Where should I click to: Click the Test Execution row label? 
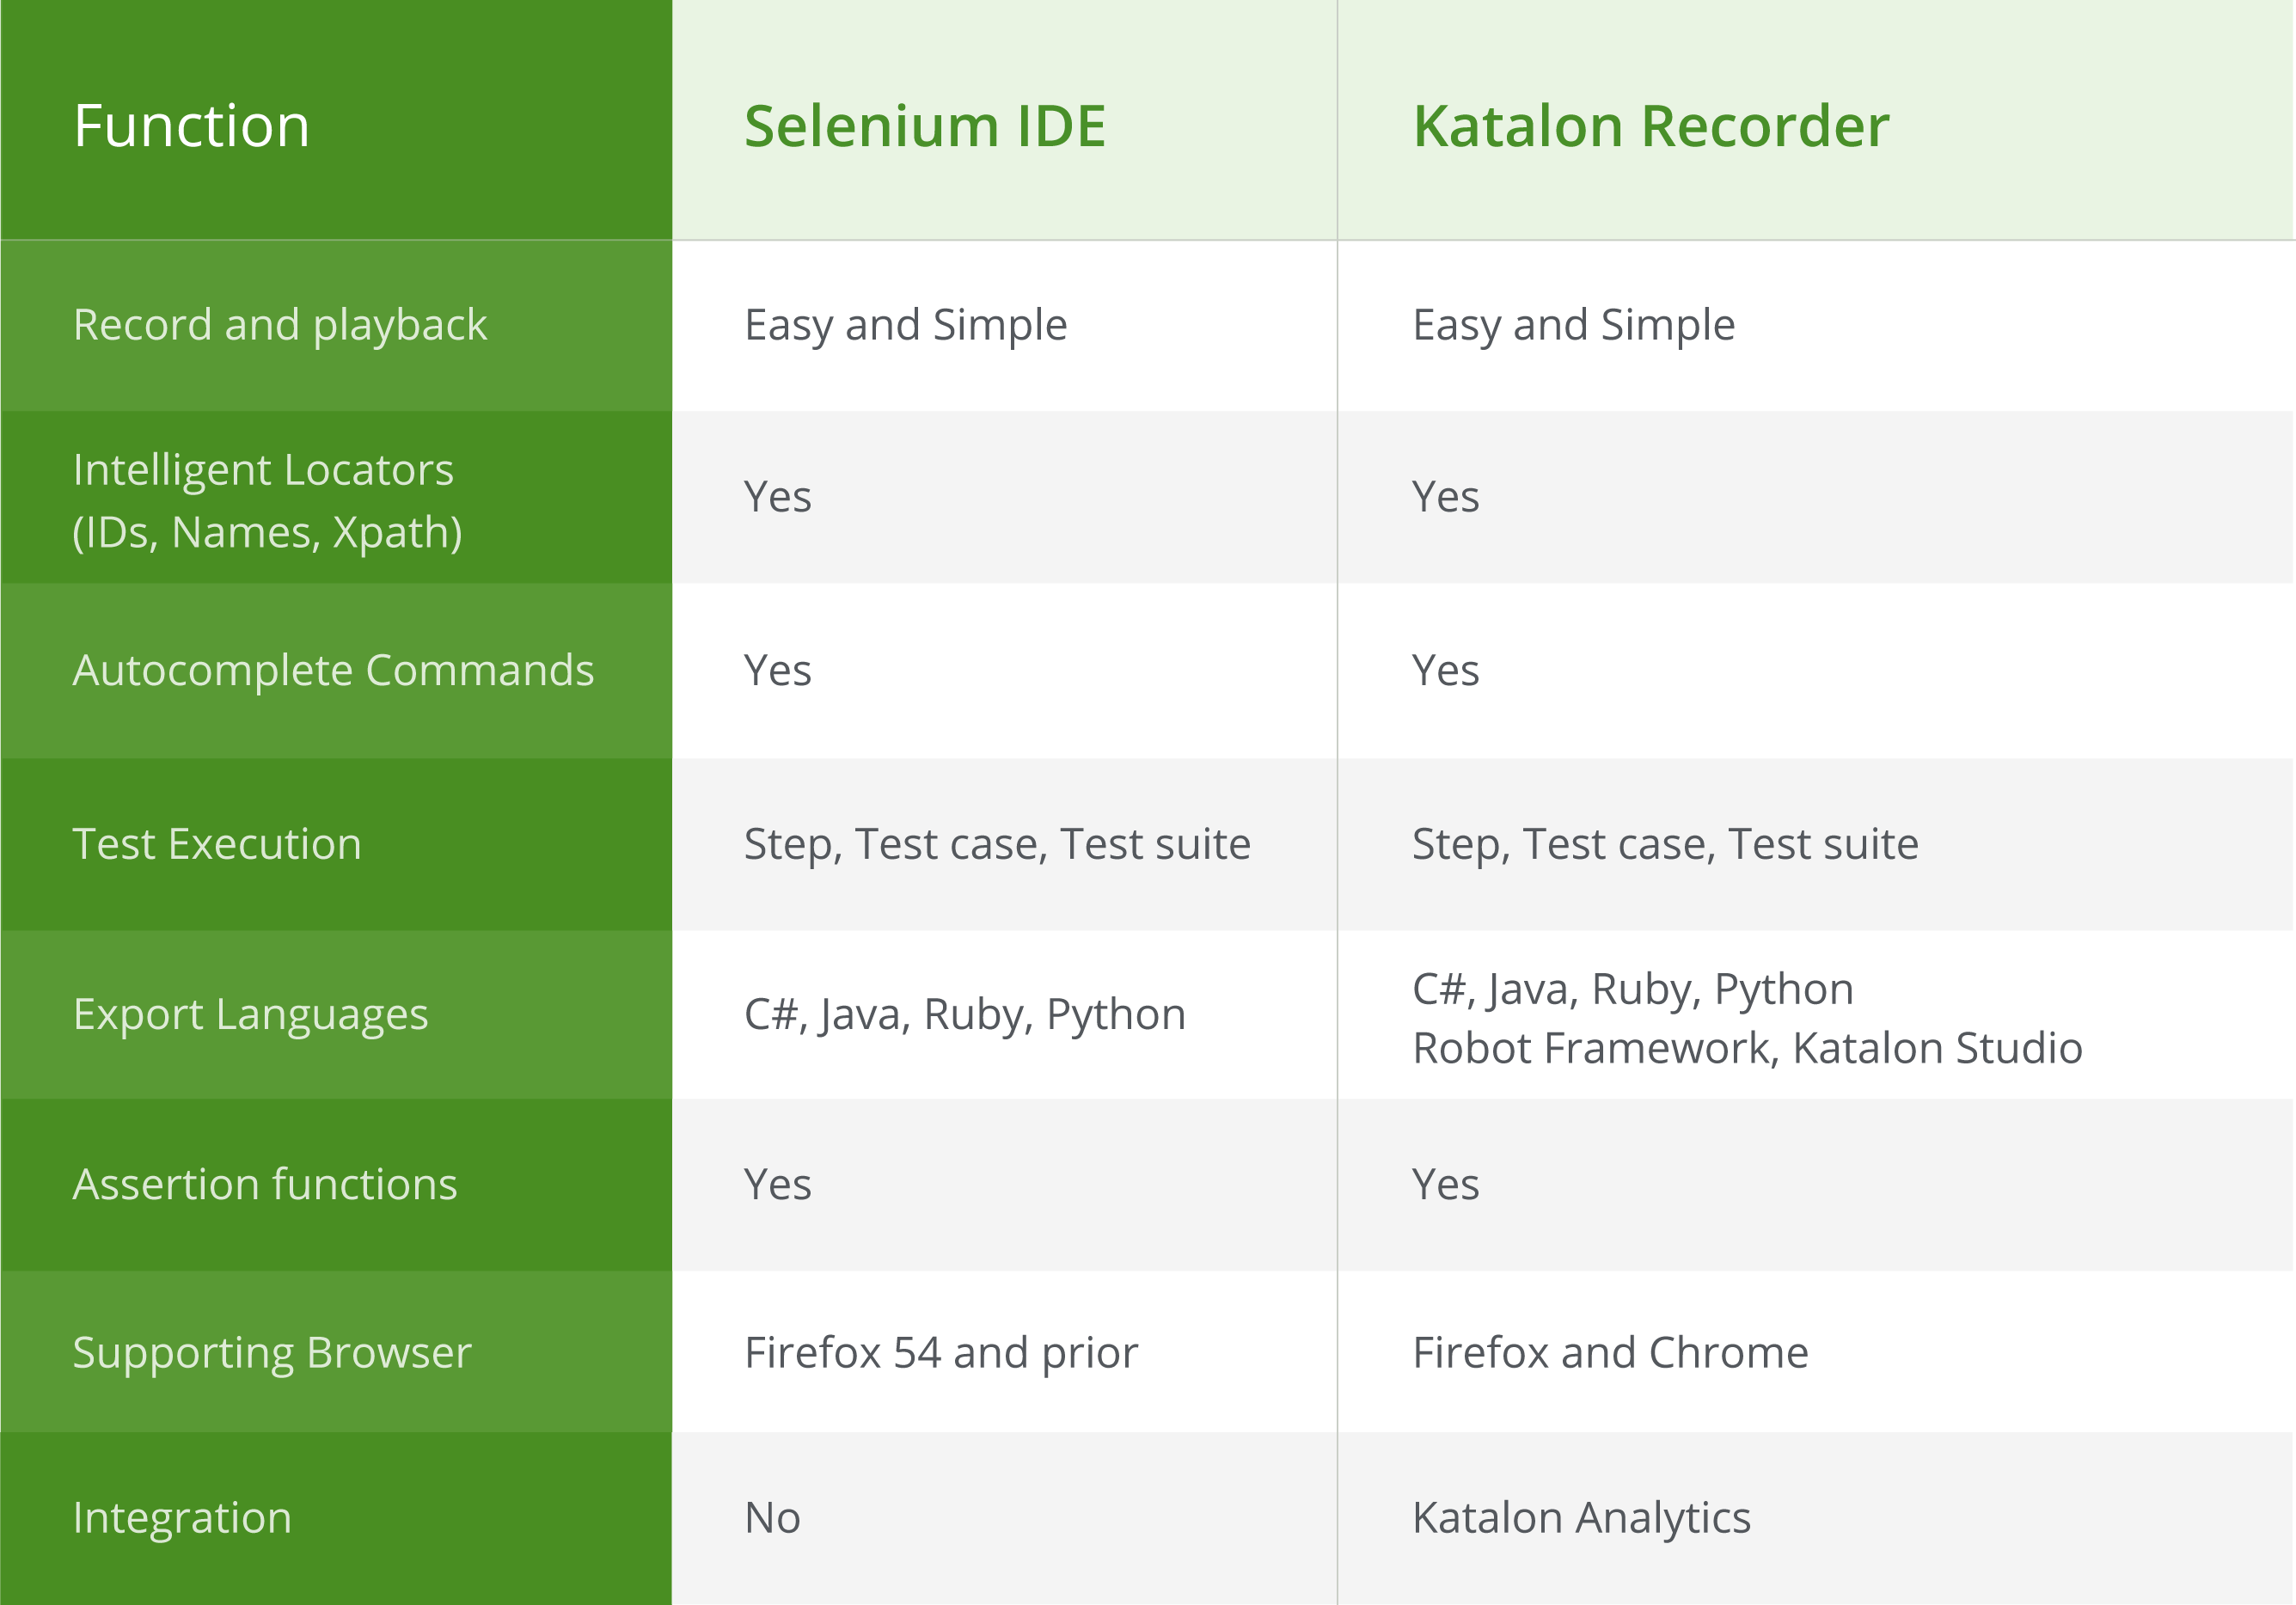[x=217, y=844]
